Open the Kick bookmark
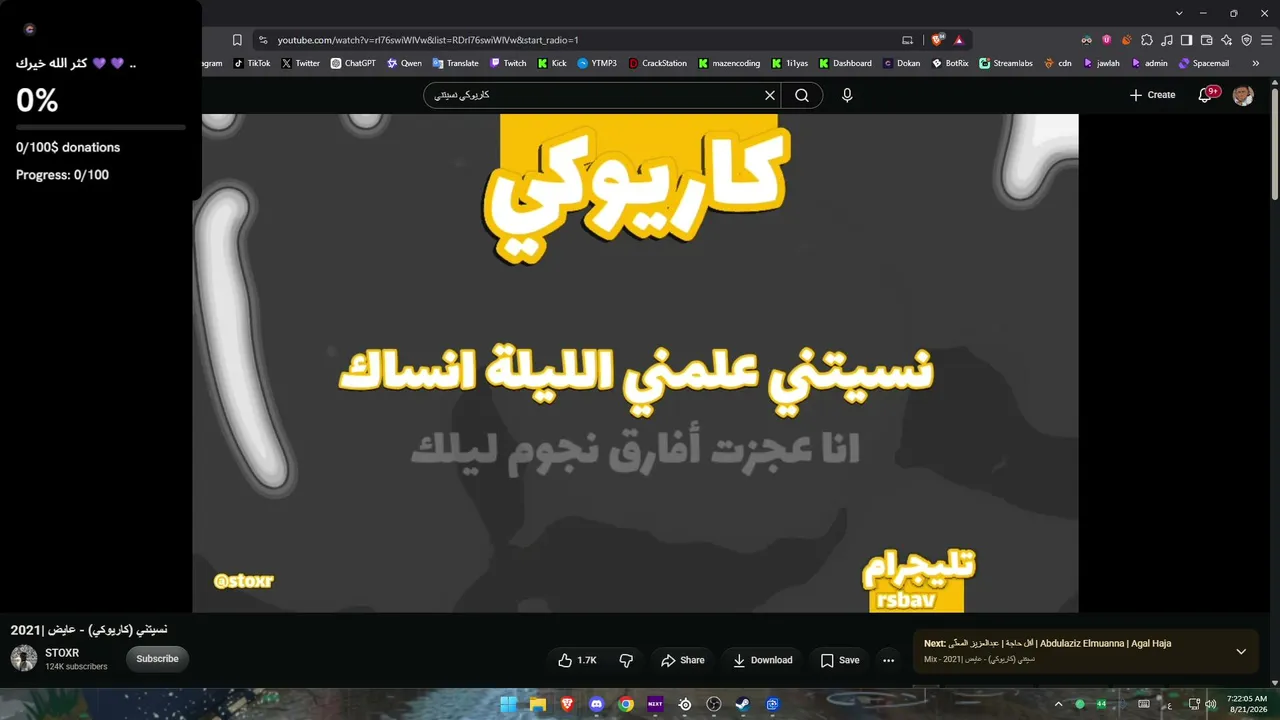1280x720 pixels. pyautogui.click(x=552, y=63)
